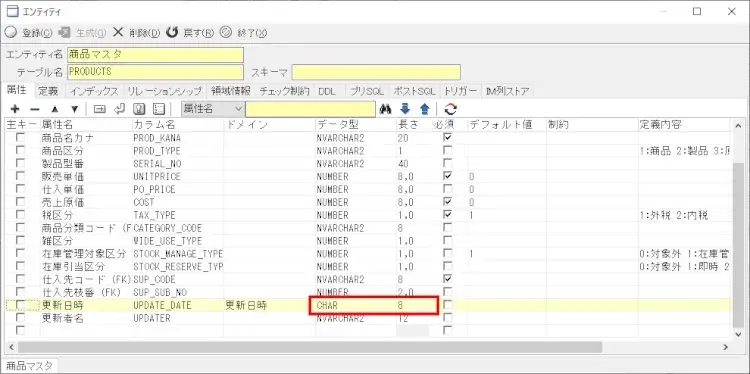Screen dimensions: 750x374
Task: Open the リレーションシップ tab
Action: (x=165, y=90)
